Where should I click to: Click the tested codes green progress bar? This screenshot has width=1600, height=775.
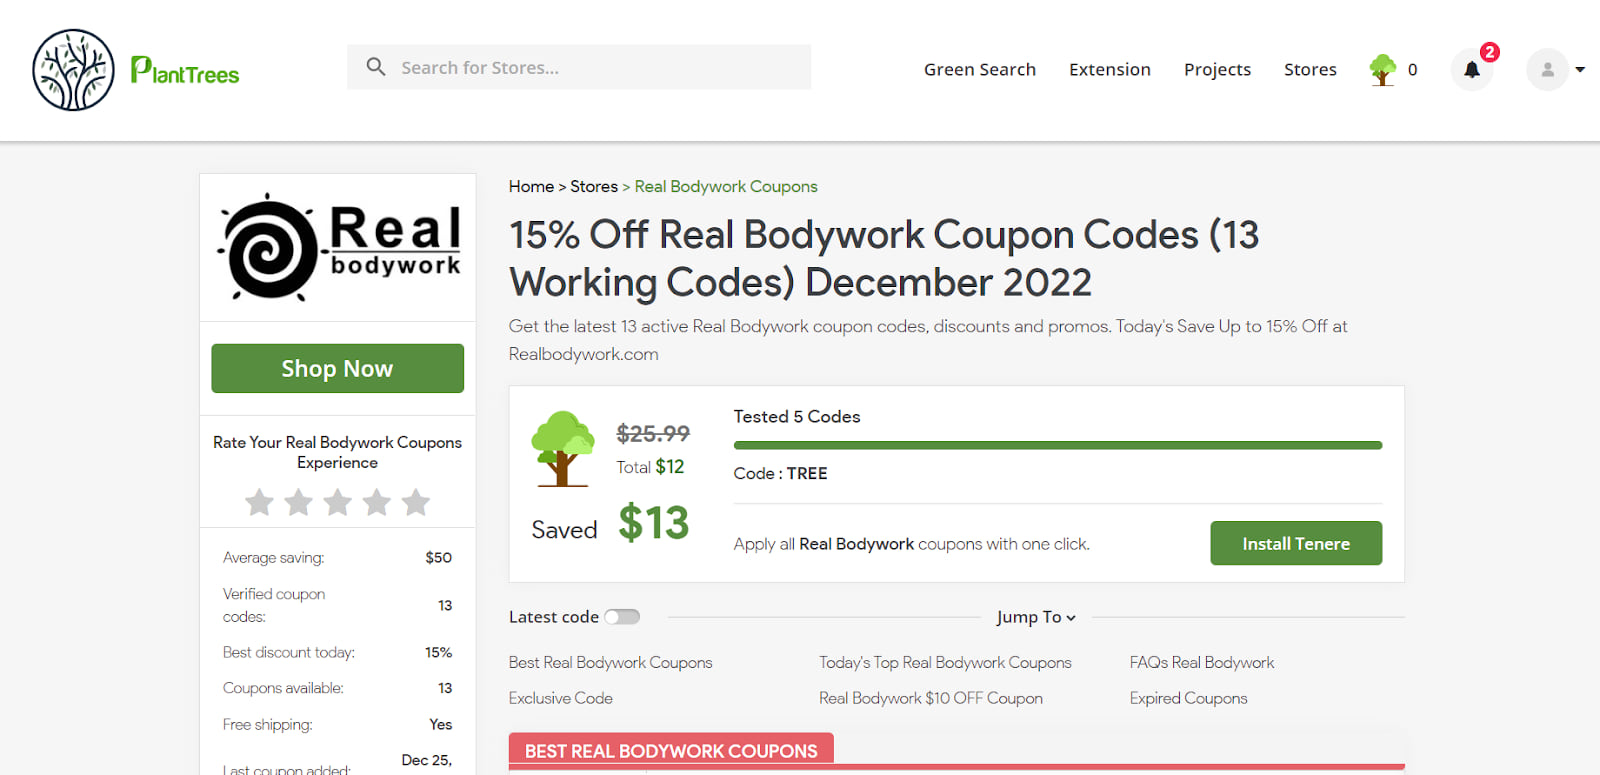pyautogui.click(x=1058, y=445)
